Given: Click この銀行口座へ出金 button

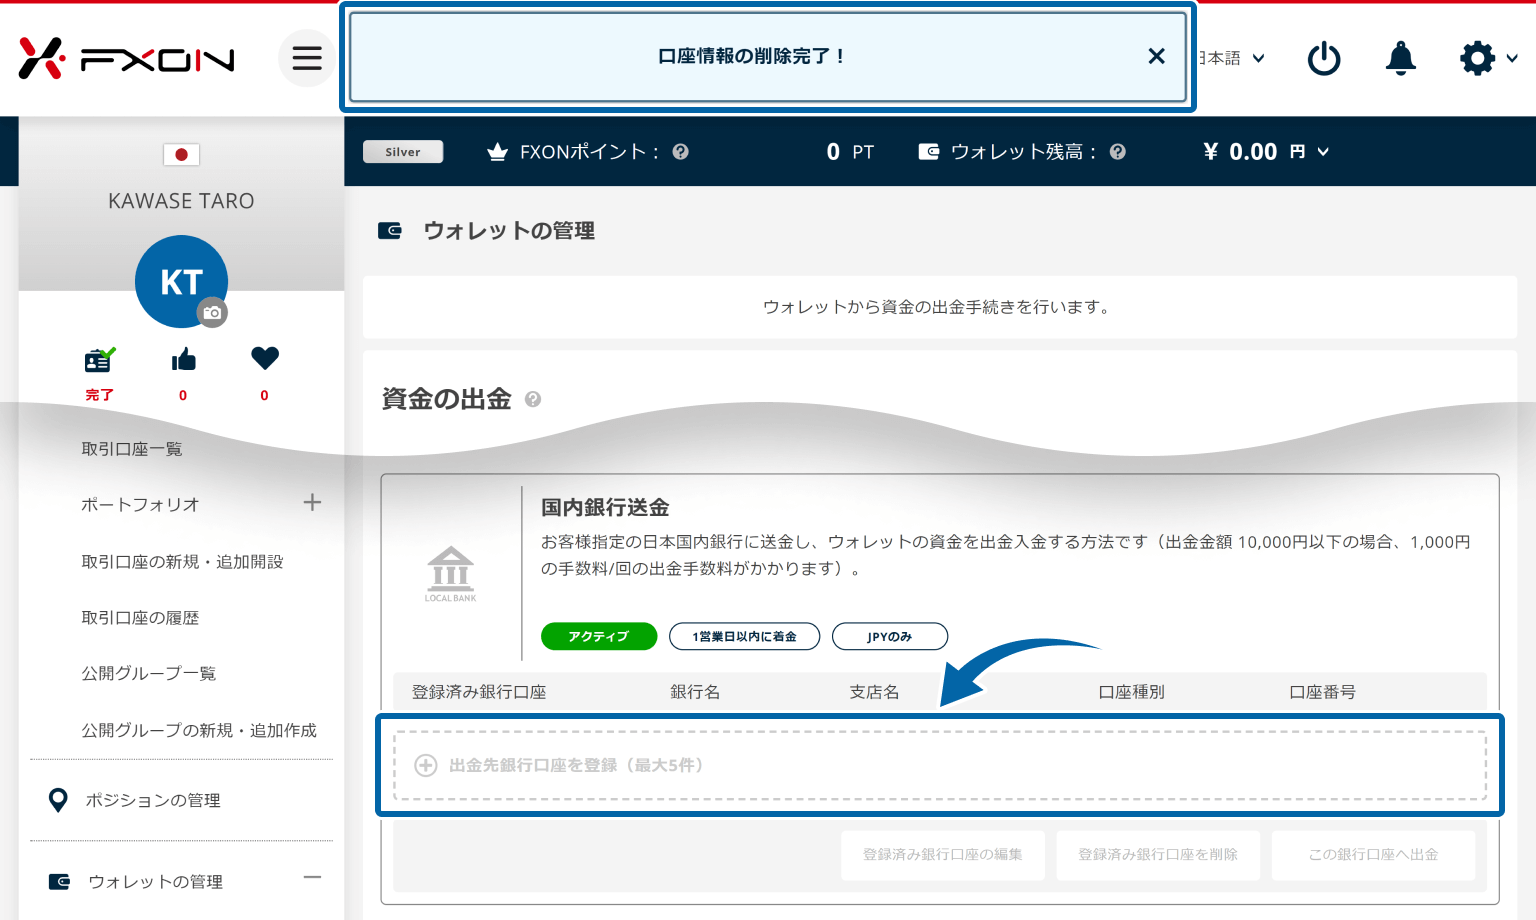Looking at the screenshot, I should [1373, 854].
